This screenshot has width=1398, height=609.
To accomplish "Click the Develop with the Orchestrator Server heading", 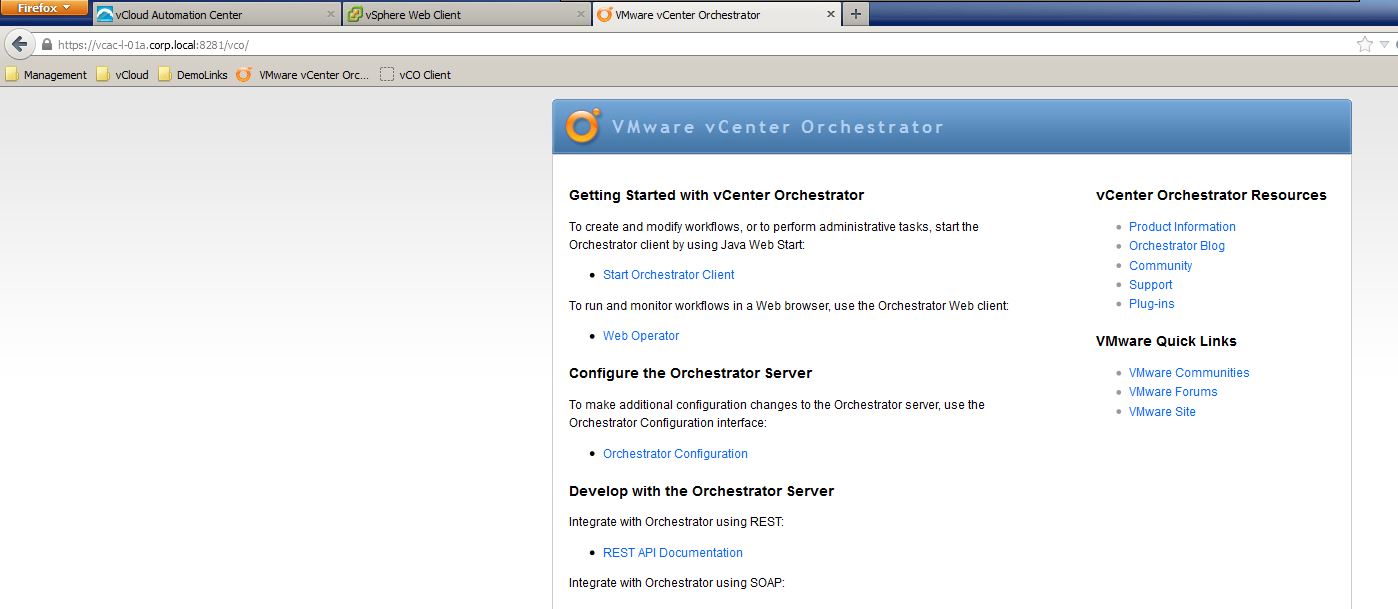I will (701, 491).
